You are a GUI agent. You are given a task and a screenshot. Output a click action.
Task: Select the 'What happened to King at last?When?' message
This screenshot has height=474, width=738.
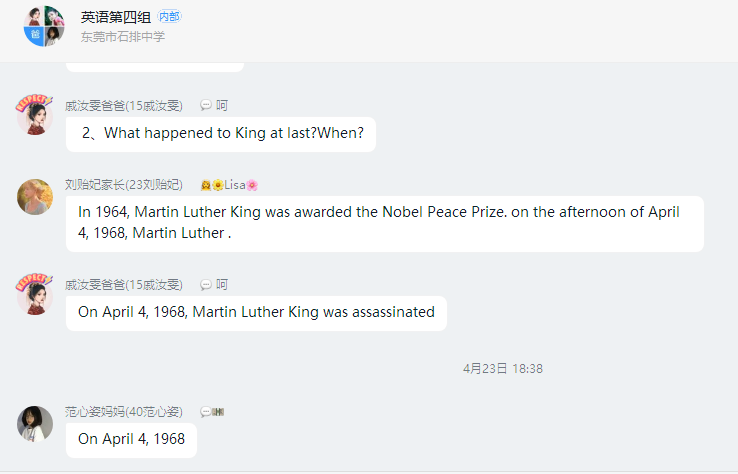[x=221, y=134]
